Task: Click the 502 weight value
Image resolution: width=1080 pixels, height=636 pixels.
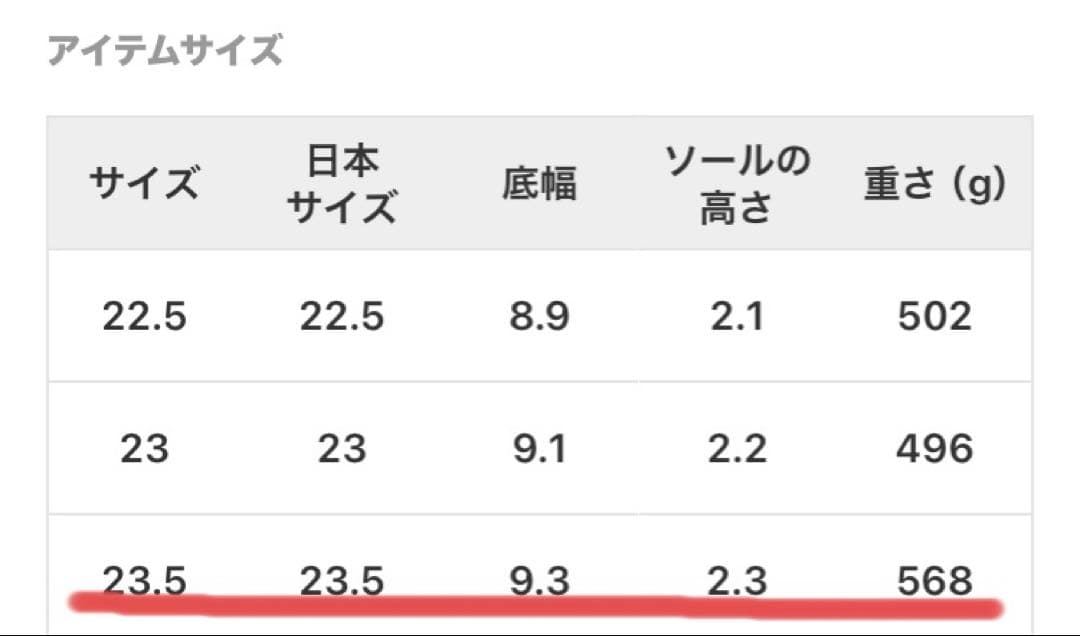Action: tap(934, 316)
